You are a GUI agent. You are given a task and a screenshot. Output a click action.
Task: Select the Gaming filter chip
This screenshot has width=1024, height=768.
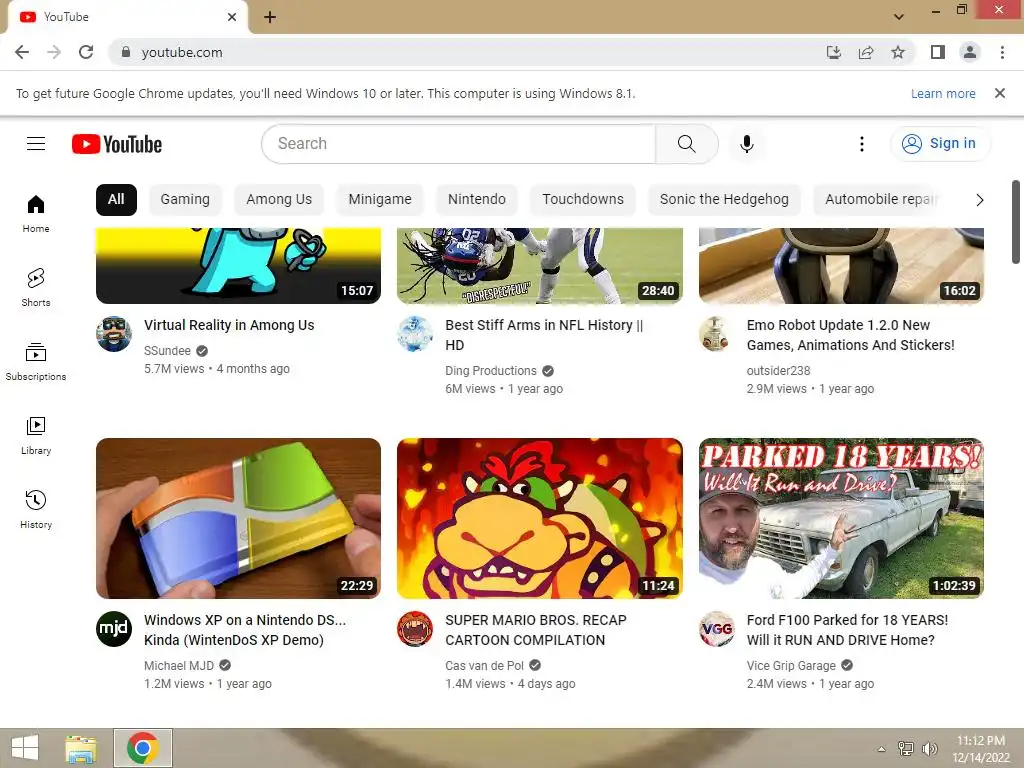pyautogui.click(x=185, y=199)
